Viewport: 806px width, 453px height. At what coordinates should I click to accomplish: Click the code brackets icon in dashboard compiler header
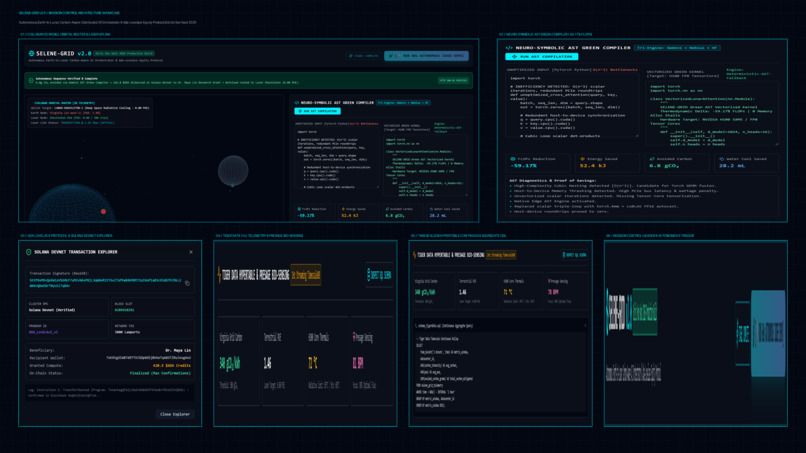(x=297, y=103)
